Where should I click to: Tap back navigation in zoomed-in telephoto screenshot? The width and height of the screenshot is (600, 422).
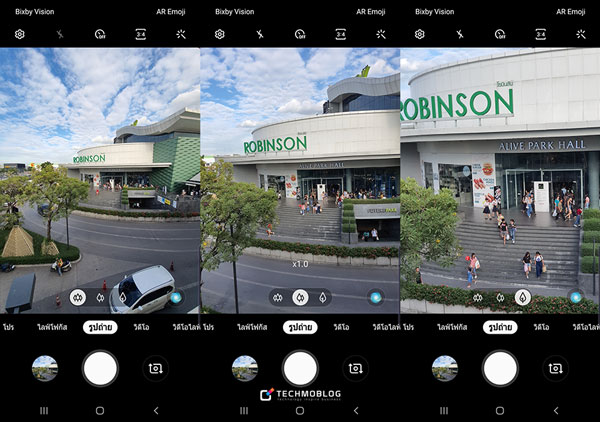coord(556,411)
